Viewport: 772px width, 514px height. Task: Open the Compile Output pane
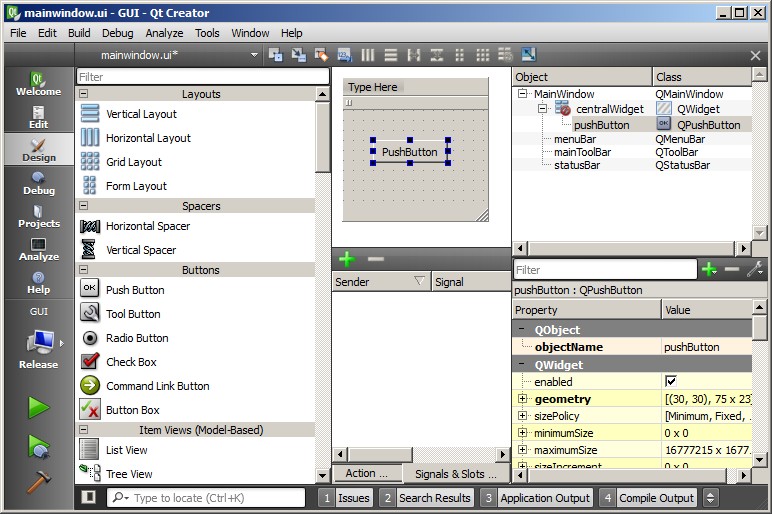pos(648,498)
